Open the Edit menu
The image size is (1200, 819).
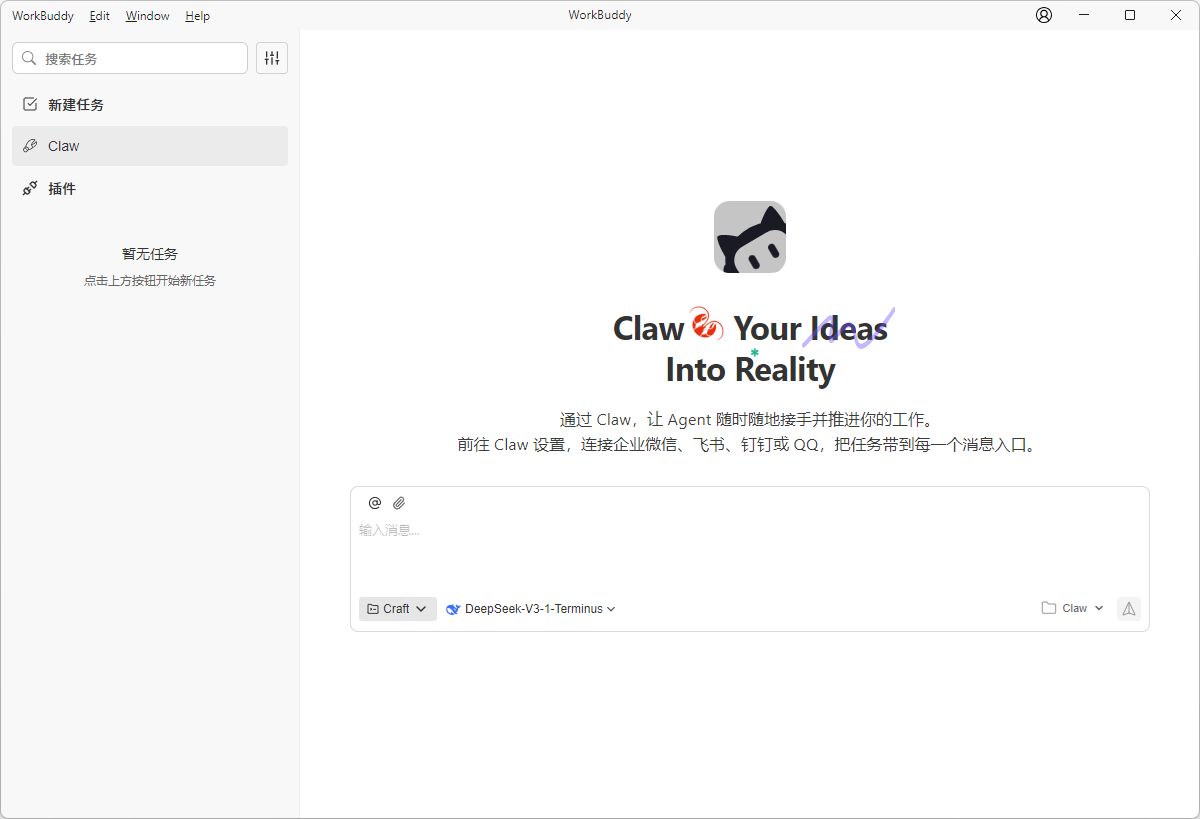pyautogui.click(x=99, y=16)
